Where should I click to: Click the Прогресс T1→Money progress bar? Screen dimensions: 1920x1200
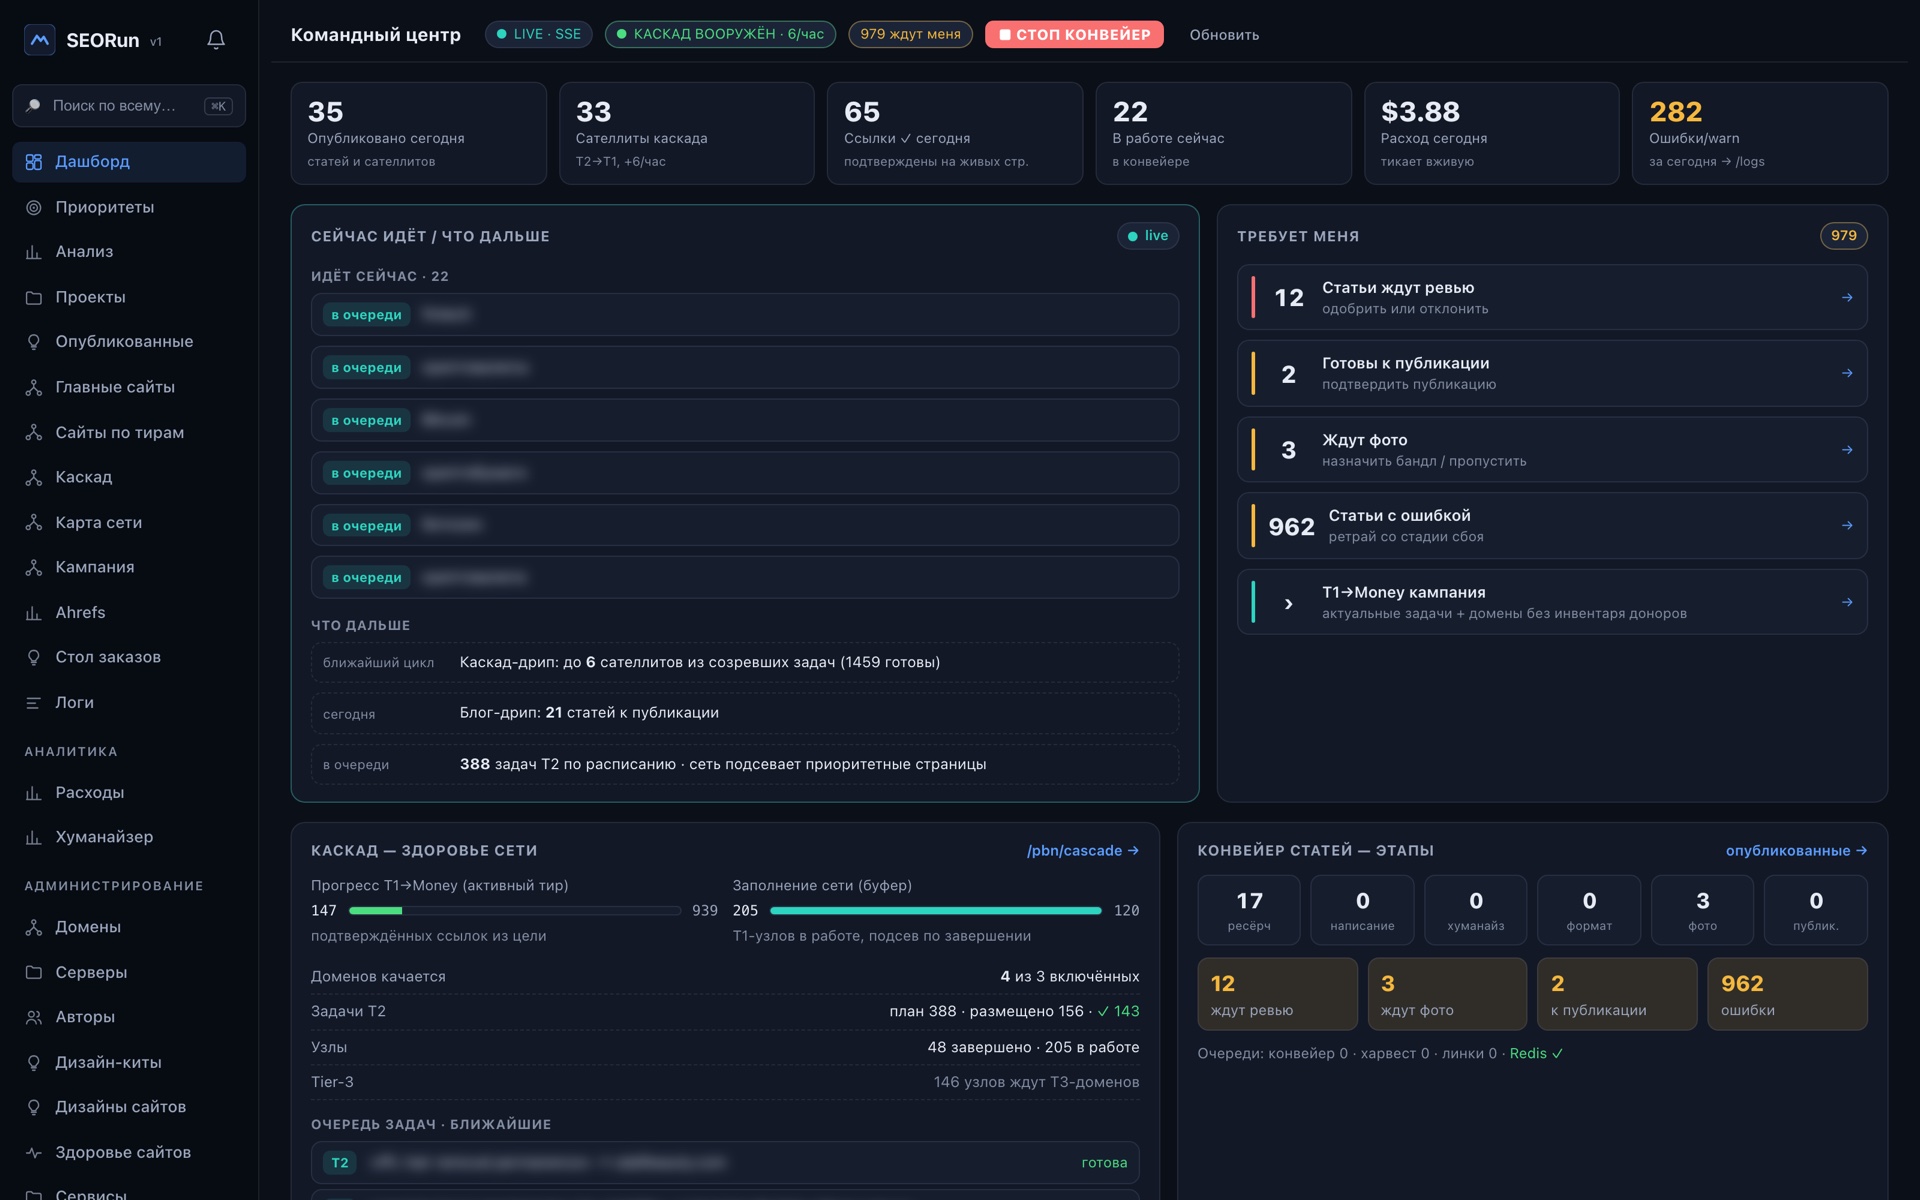(x=515, y=911)
